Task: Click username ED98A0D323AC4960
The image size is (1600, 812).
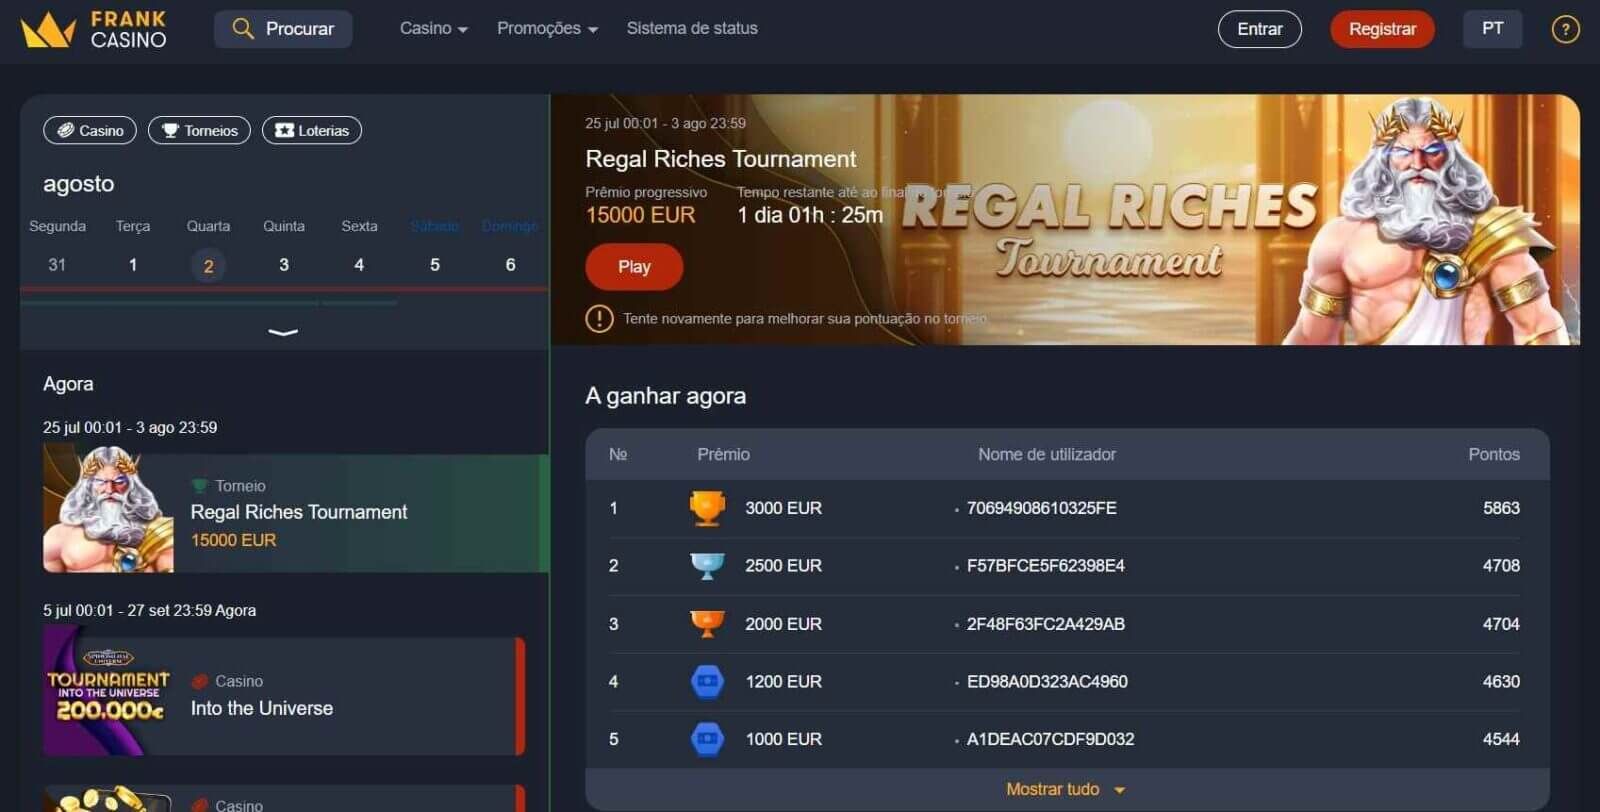Action: click(x=1047, y=682)
